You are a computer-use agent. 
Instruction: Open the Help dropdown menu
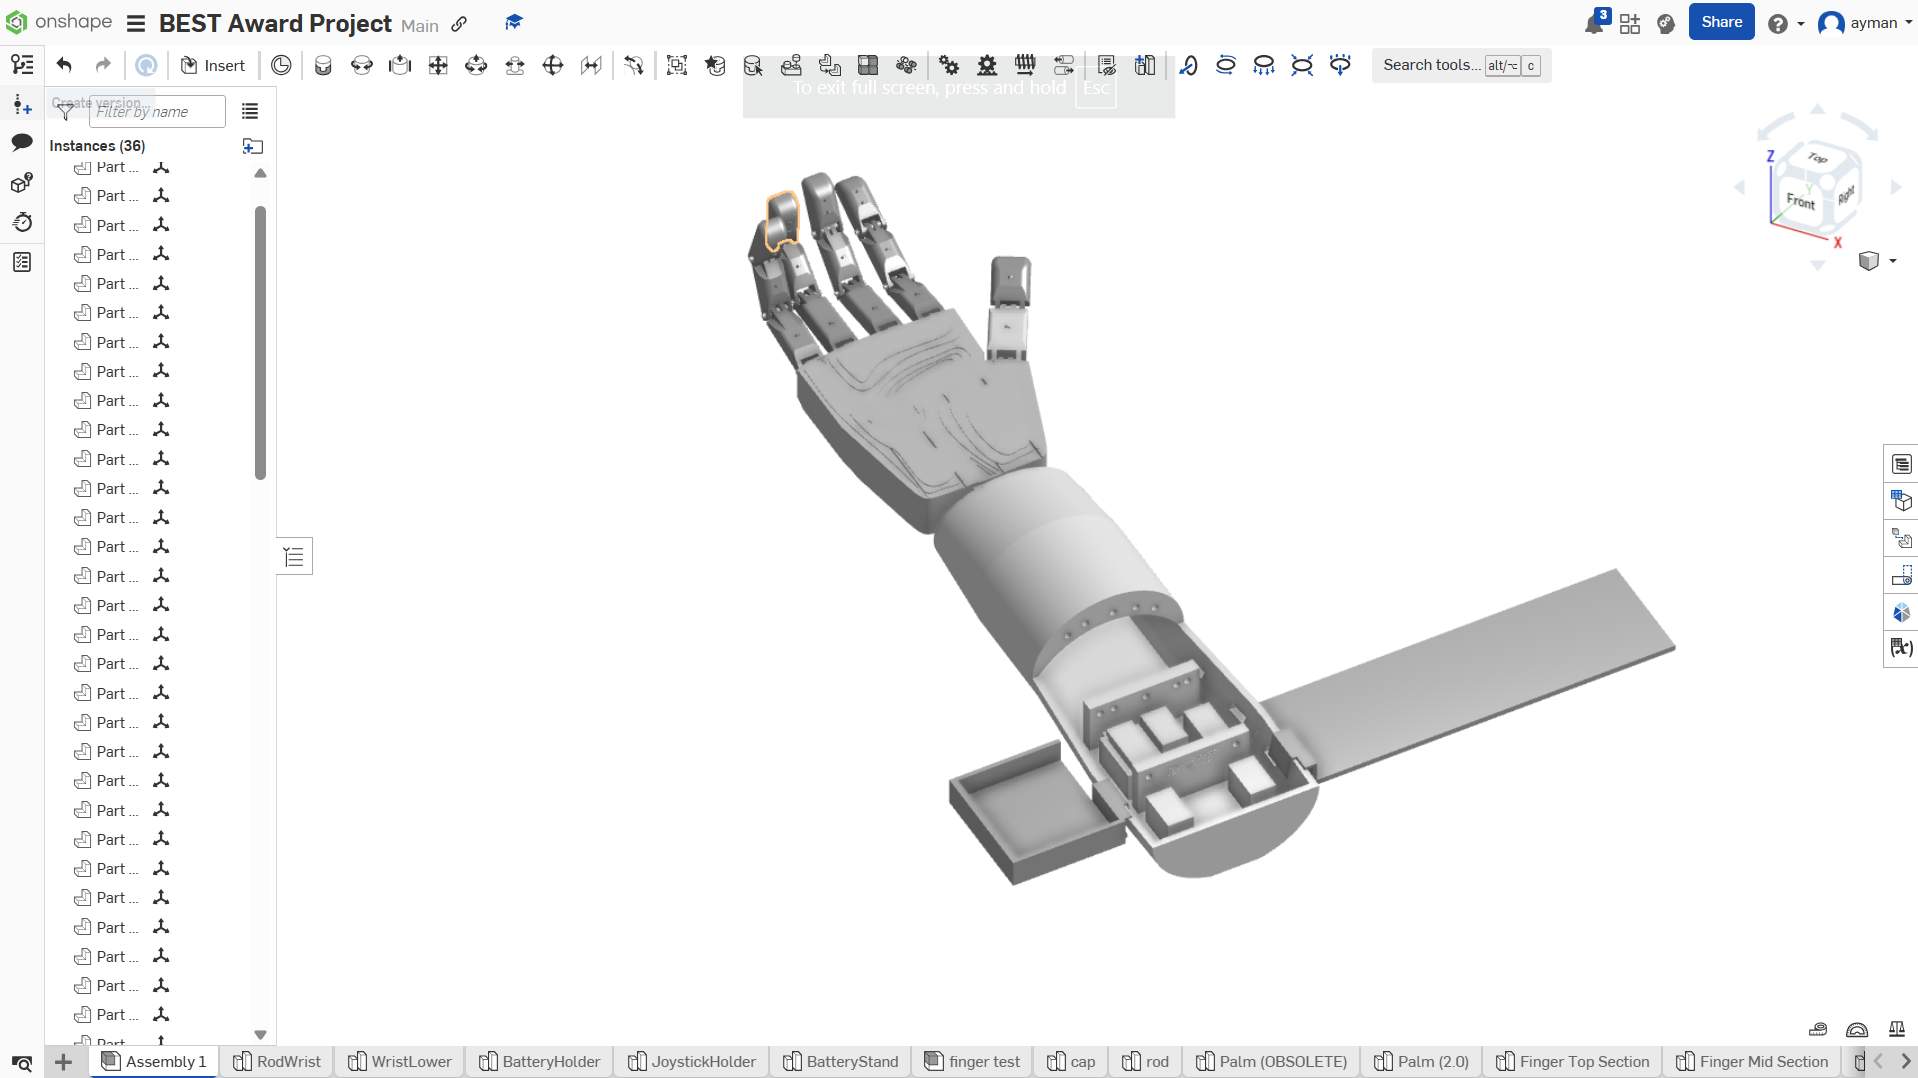[x=1785, y=24]
